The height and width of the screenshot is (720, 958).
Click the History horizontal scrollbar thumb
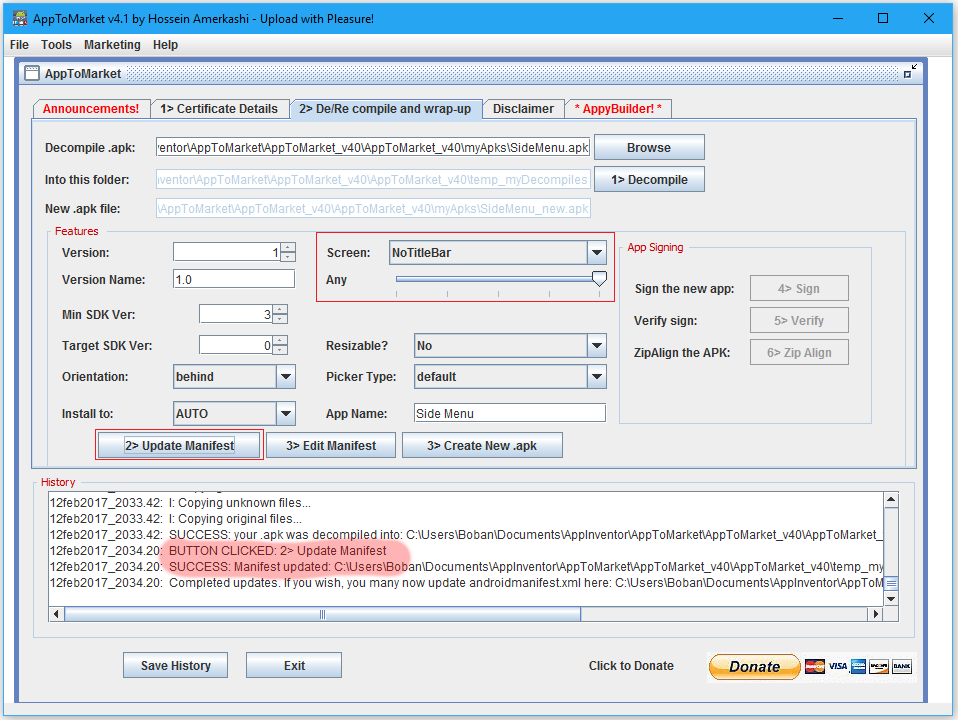[322, 614]
